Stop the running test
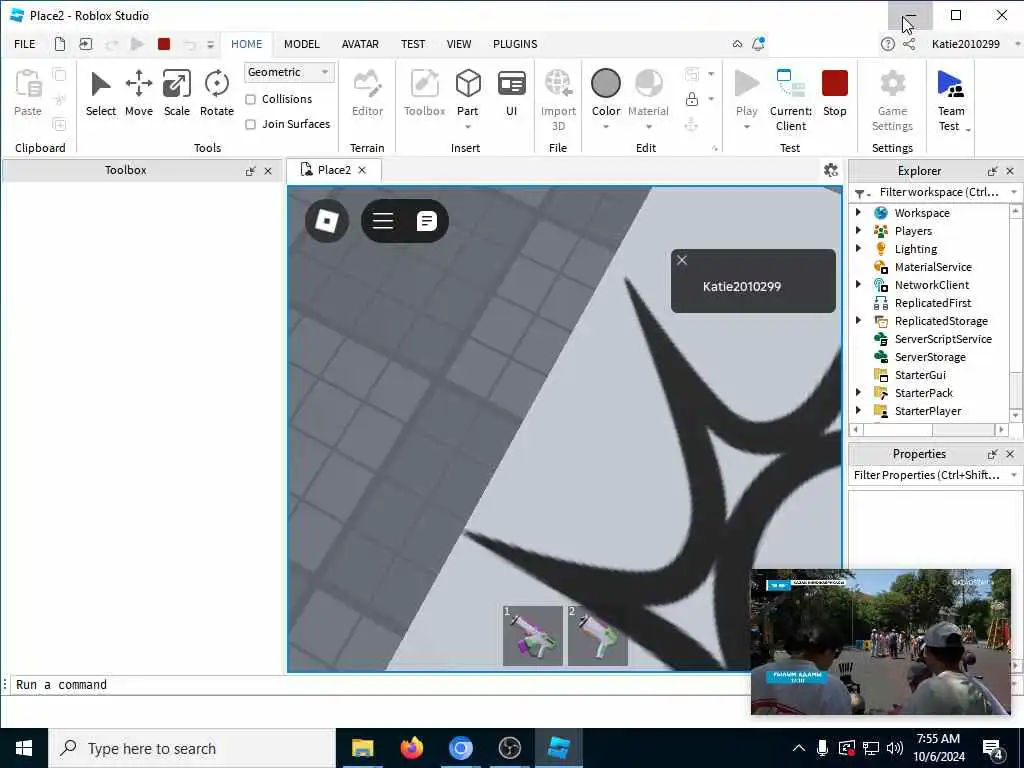1024x768 pixels. pos(835,93)
